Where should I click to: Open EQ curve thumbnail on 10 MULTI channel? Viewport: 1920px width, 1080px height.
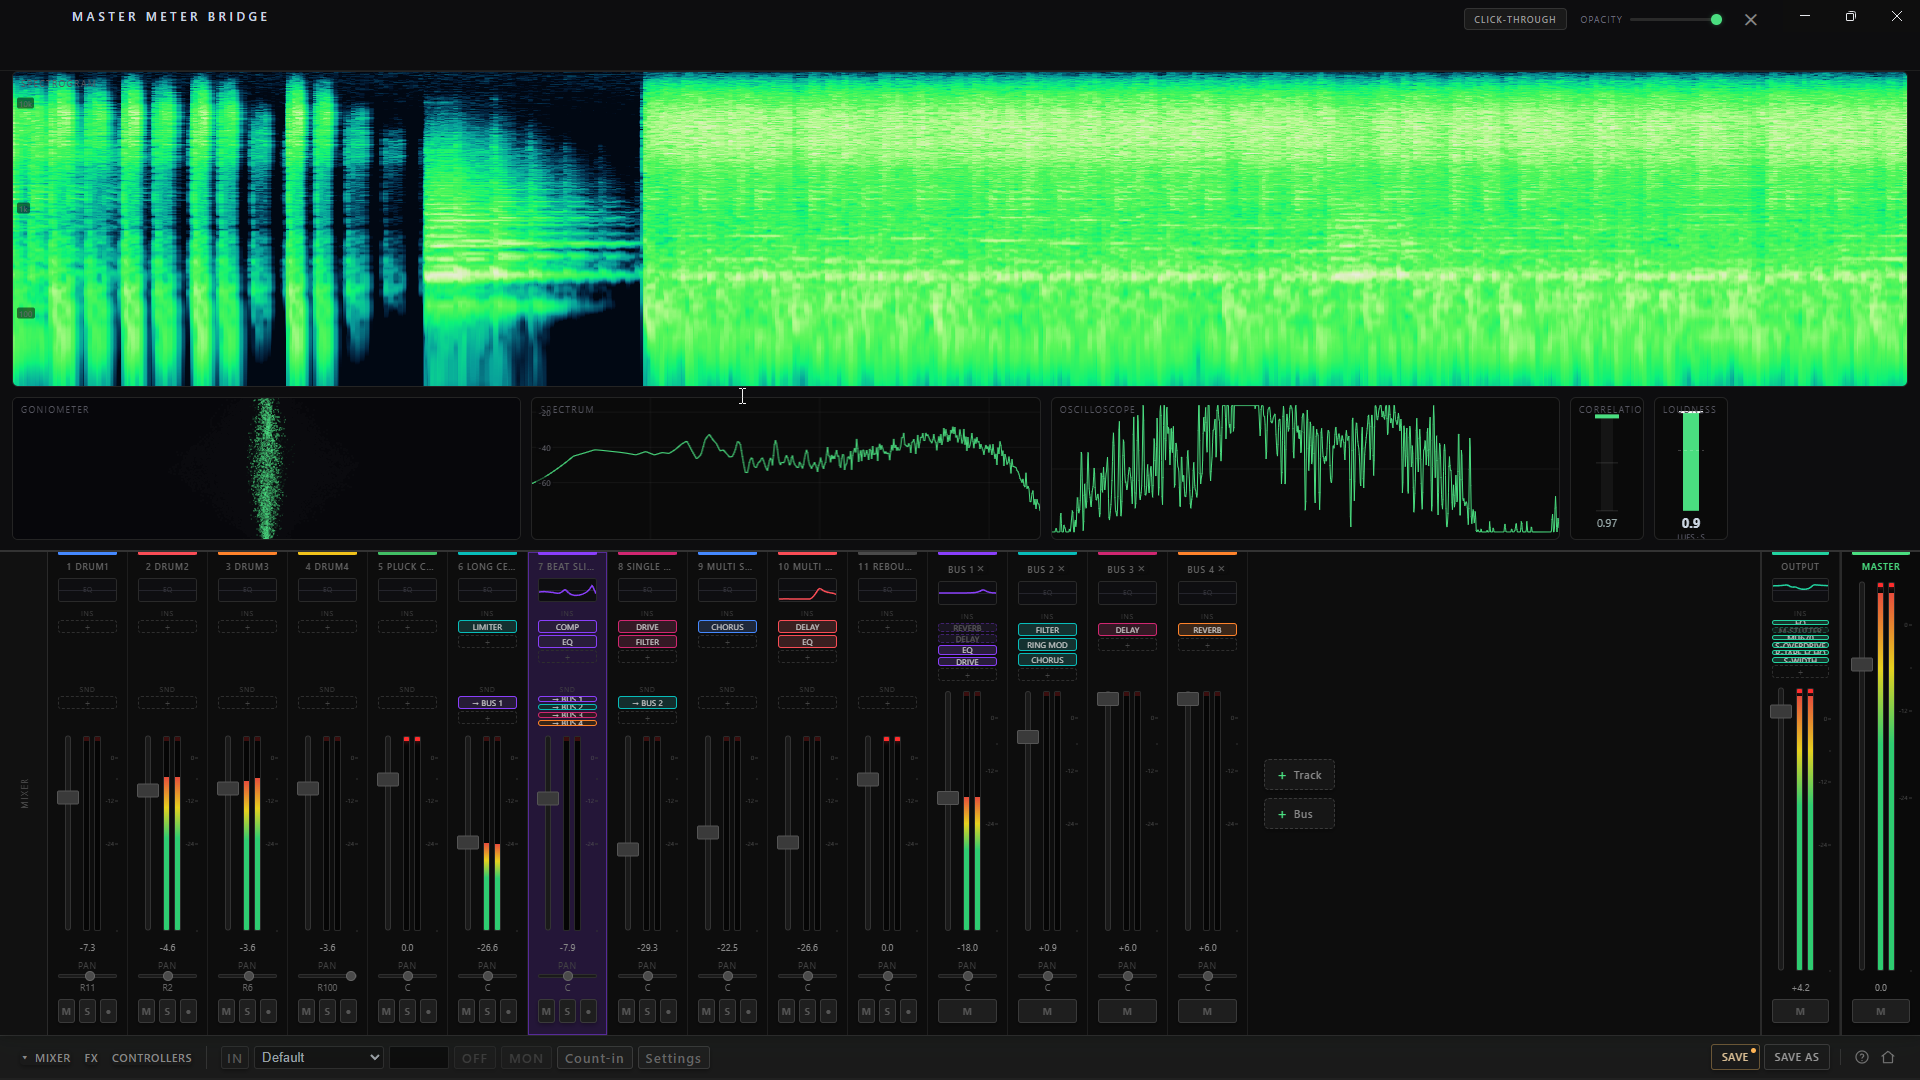point(807,590)
